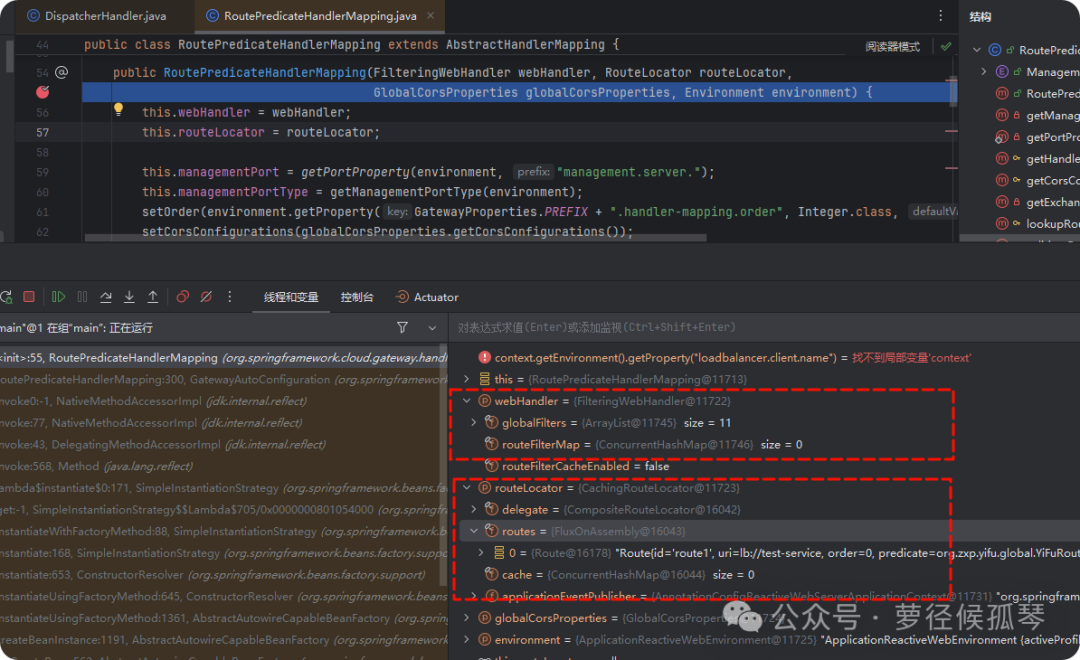Click the lightbulb quick-fix icon
The width and height of the screenshot is (1080, 660).
tap(118, 109)
